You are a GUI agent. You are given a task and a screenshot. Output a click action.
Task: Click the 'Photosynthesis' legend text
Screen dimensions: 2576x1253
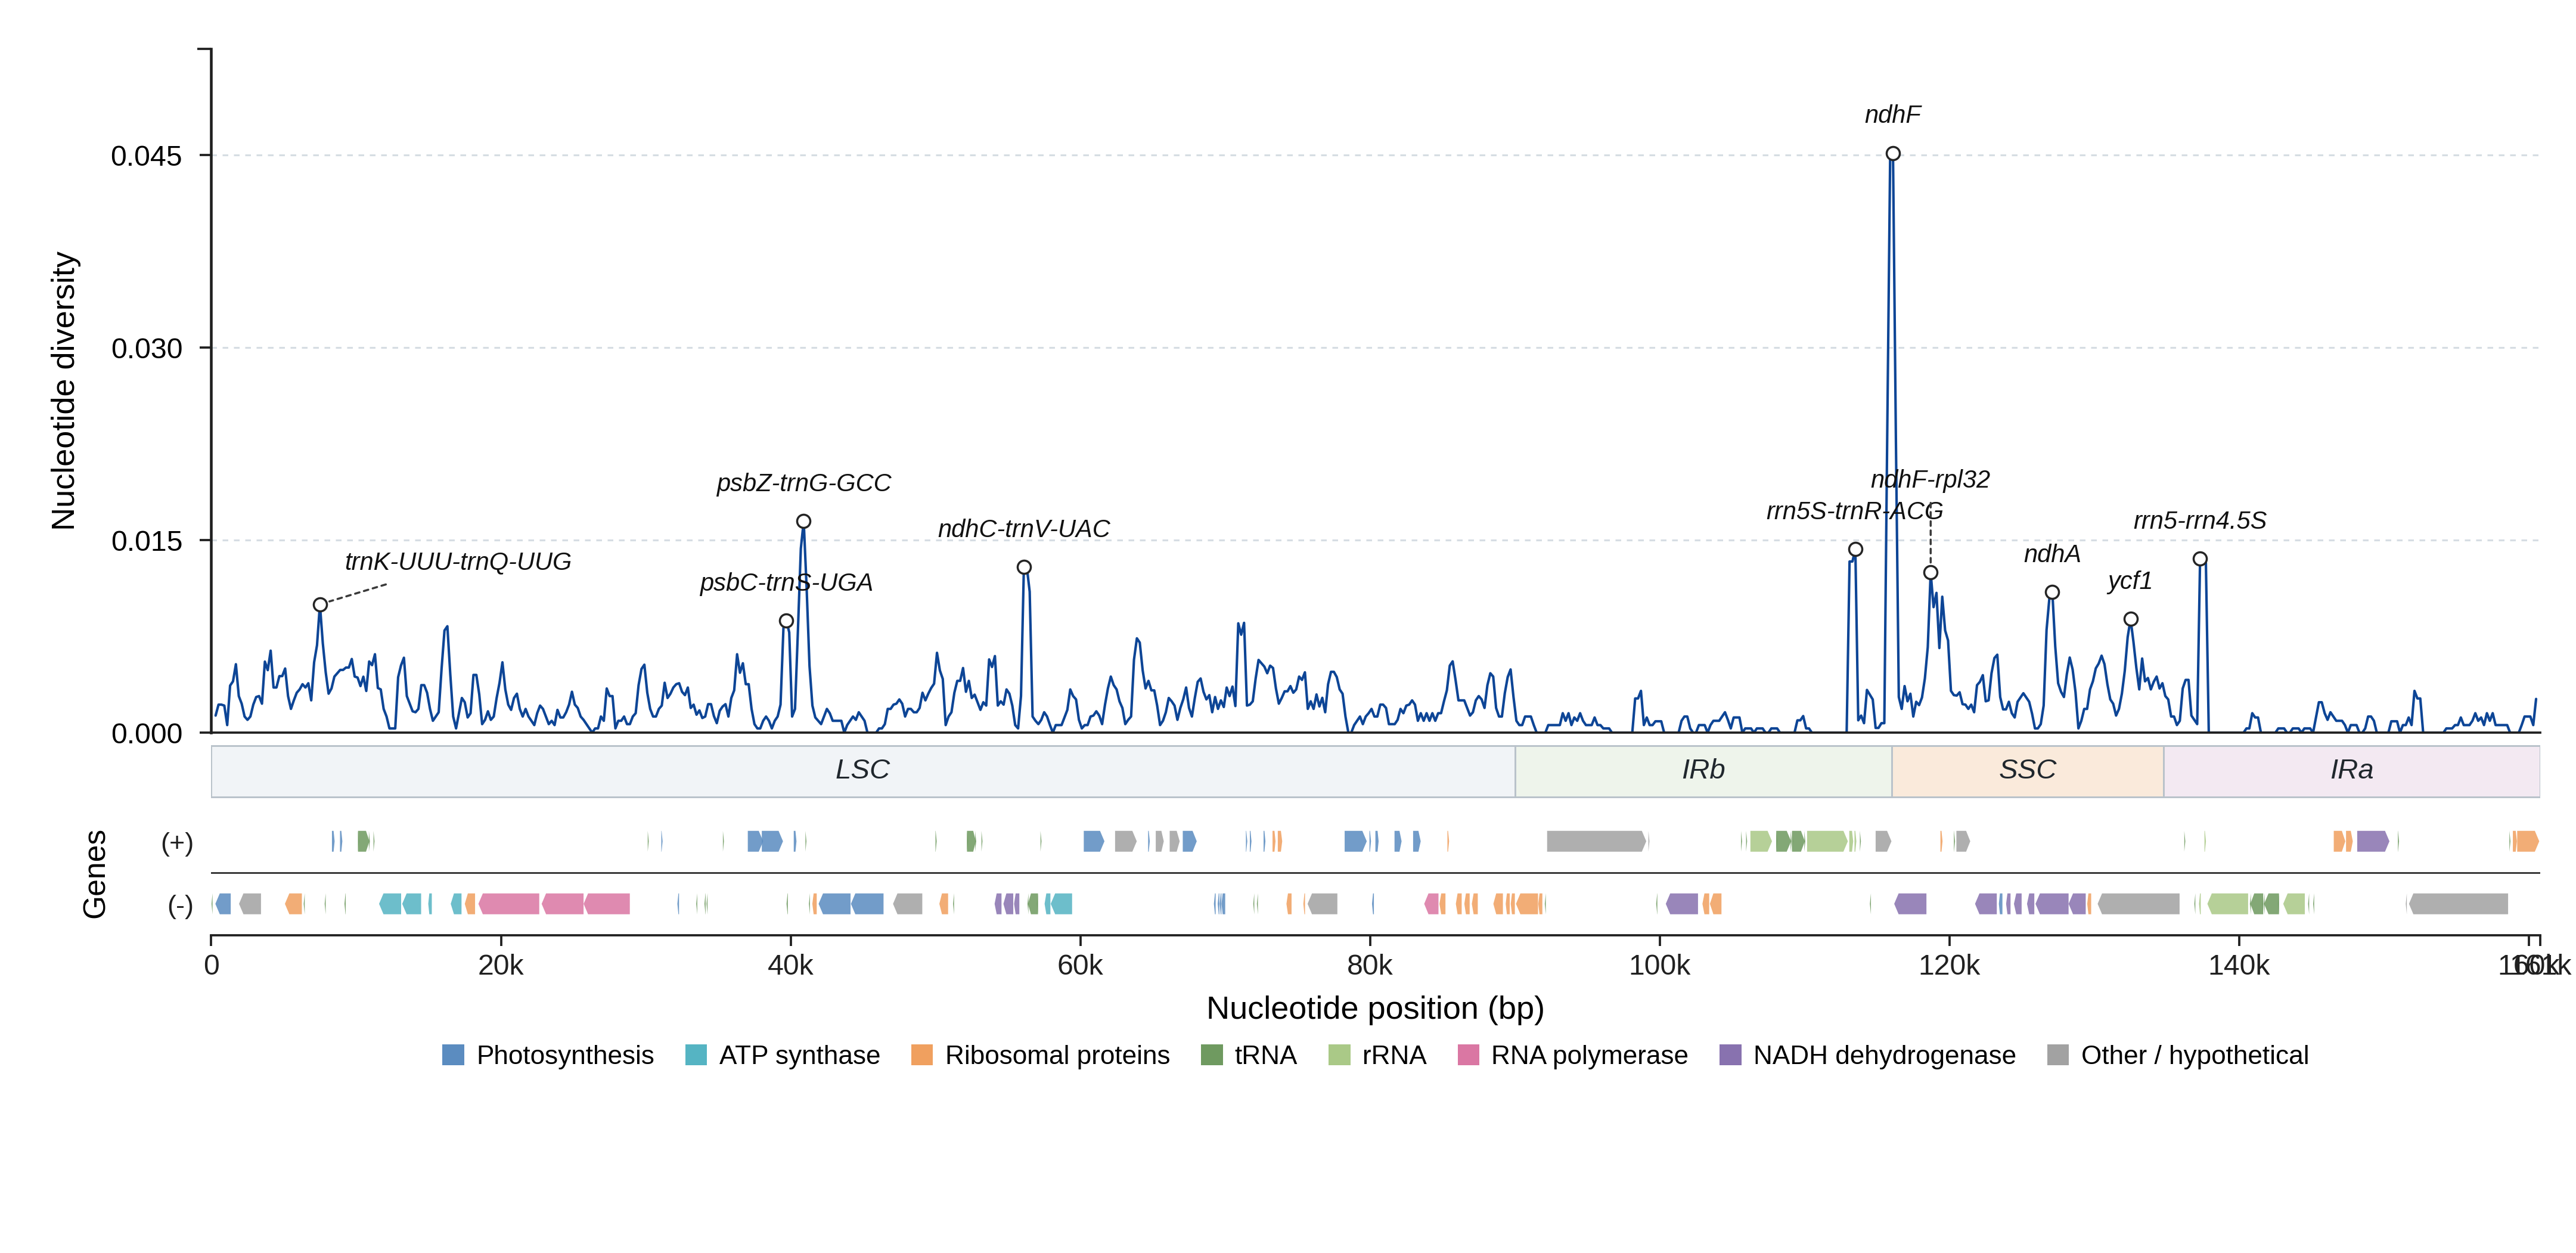coord(565,1055)
